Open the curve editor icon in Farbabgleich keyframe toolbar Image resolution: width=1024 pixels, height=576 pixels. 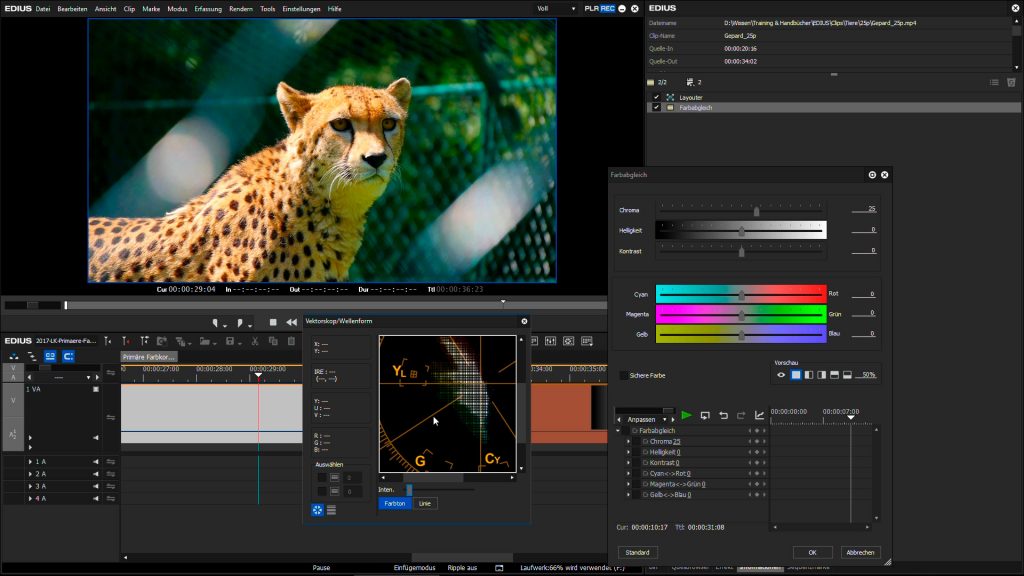click(x=759, y=414)
